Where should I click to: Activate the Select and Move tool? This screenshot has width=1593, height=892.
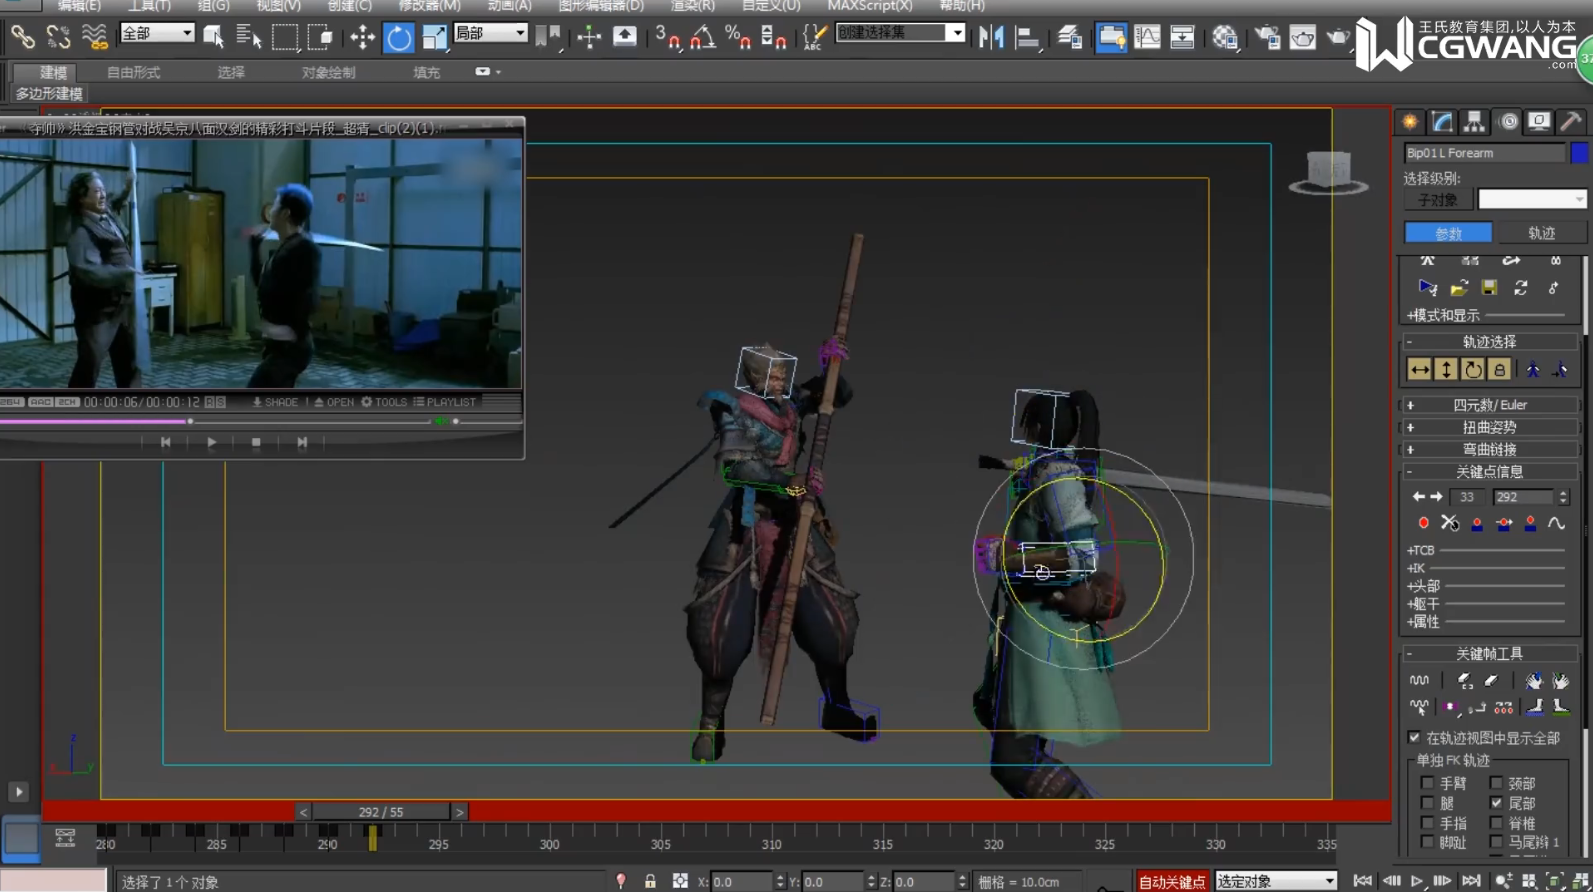click(362, 37)
